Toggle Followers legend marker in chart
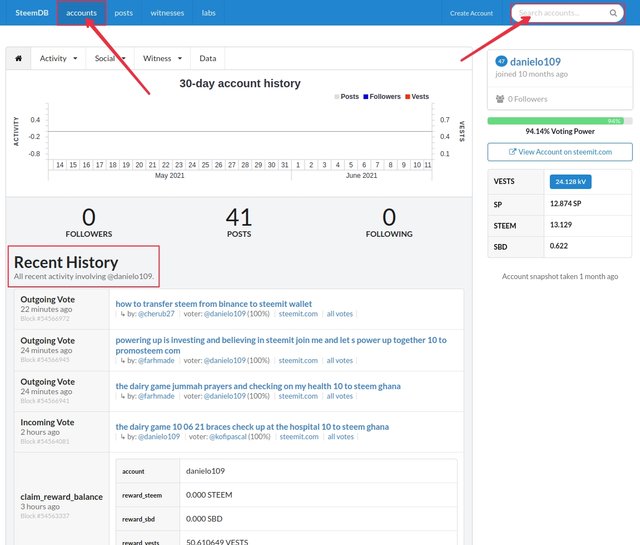Image resolution: width=640 pixels, height=545 pixels. tap(366, 97)
